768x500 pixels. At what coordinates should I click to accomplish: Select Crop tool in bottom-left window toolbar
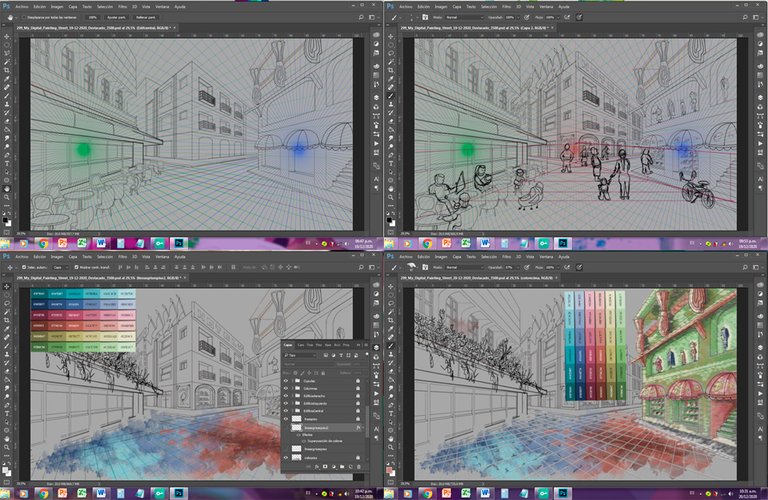[7, 320]
